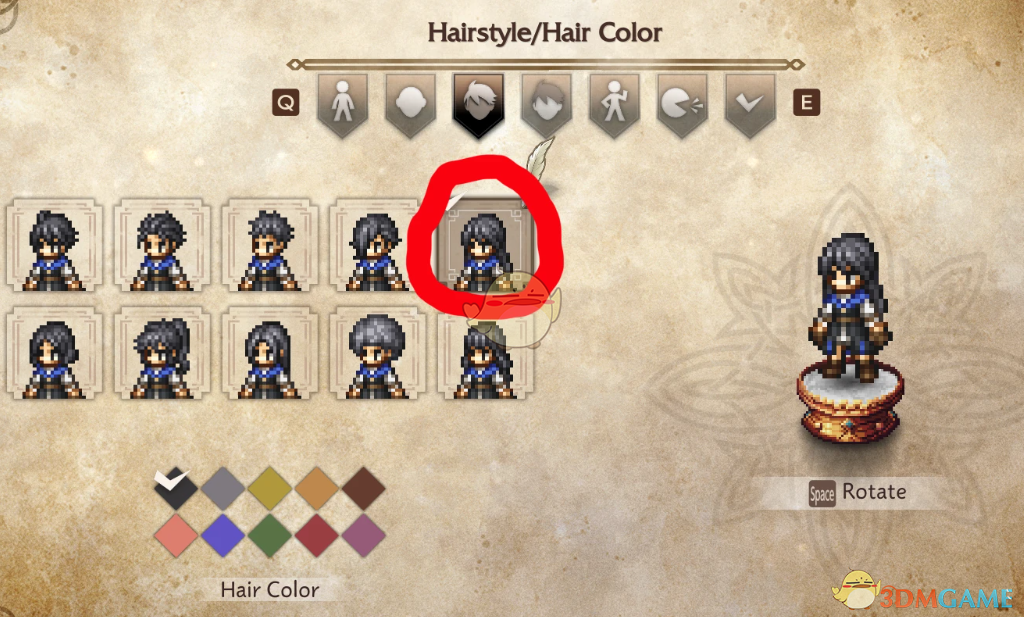The width and height of the screenshot is (1024, 617).
Task: Select the green hair color swatch
Action: pos(270,535)
